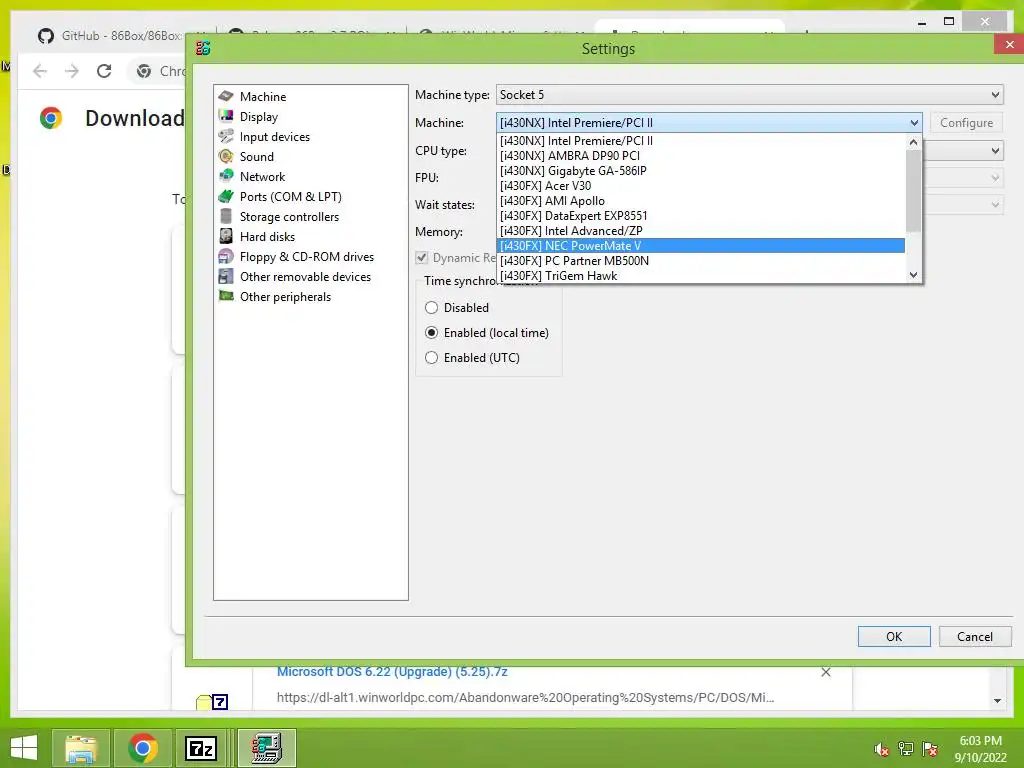Go back in Chrome window
The image size is (1024, 768).
point(40,71)
